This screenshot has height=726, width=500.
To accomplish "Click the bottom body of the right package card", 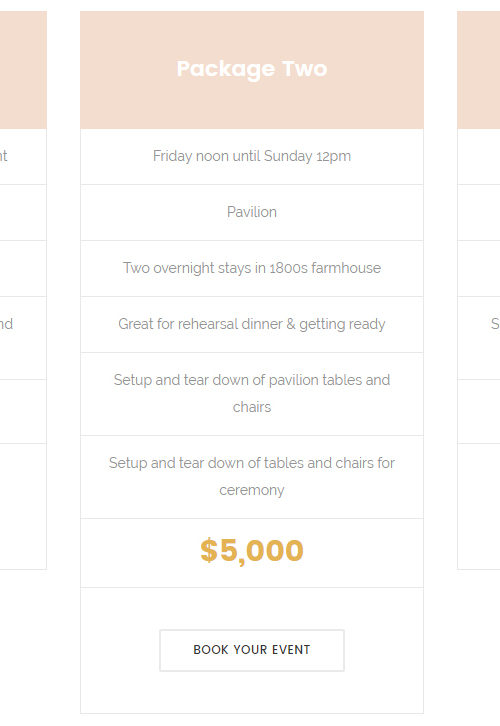I will coord(479,507).
